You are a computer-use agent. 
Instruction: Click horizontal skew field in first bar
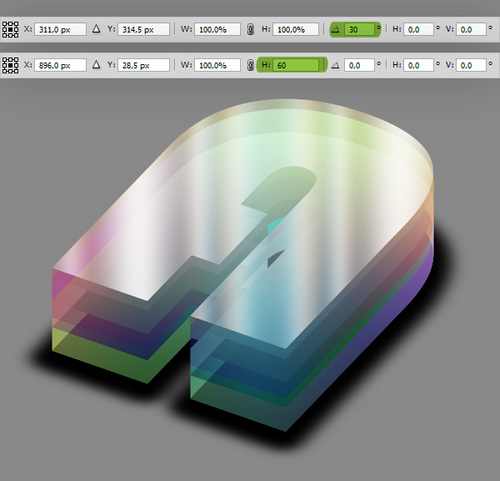(418, 29)
